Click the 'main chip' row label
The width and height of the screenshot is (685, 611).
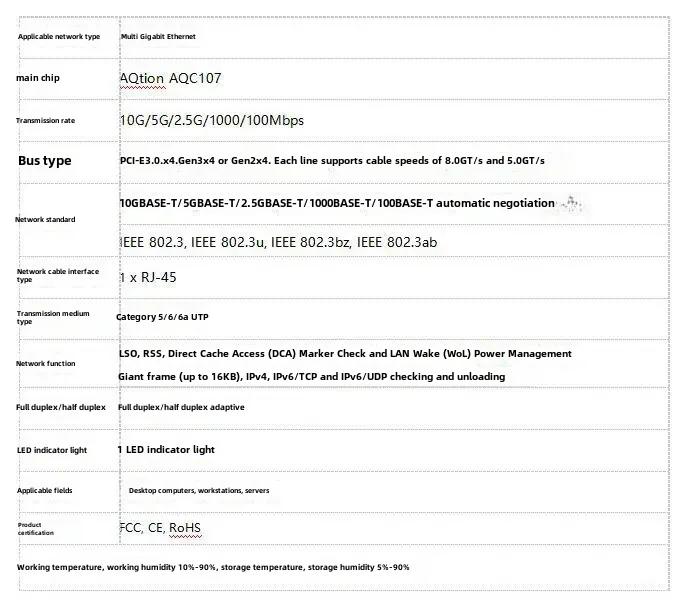tap(38, 78)
